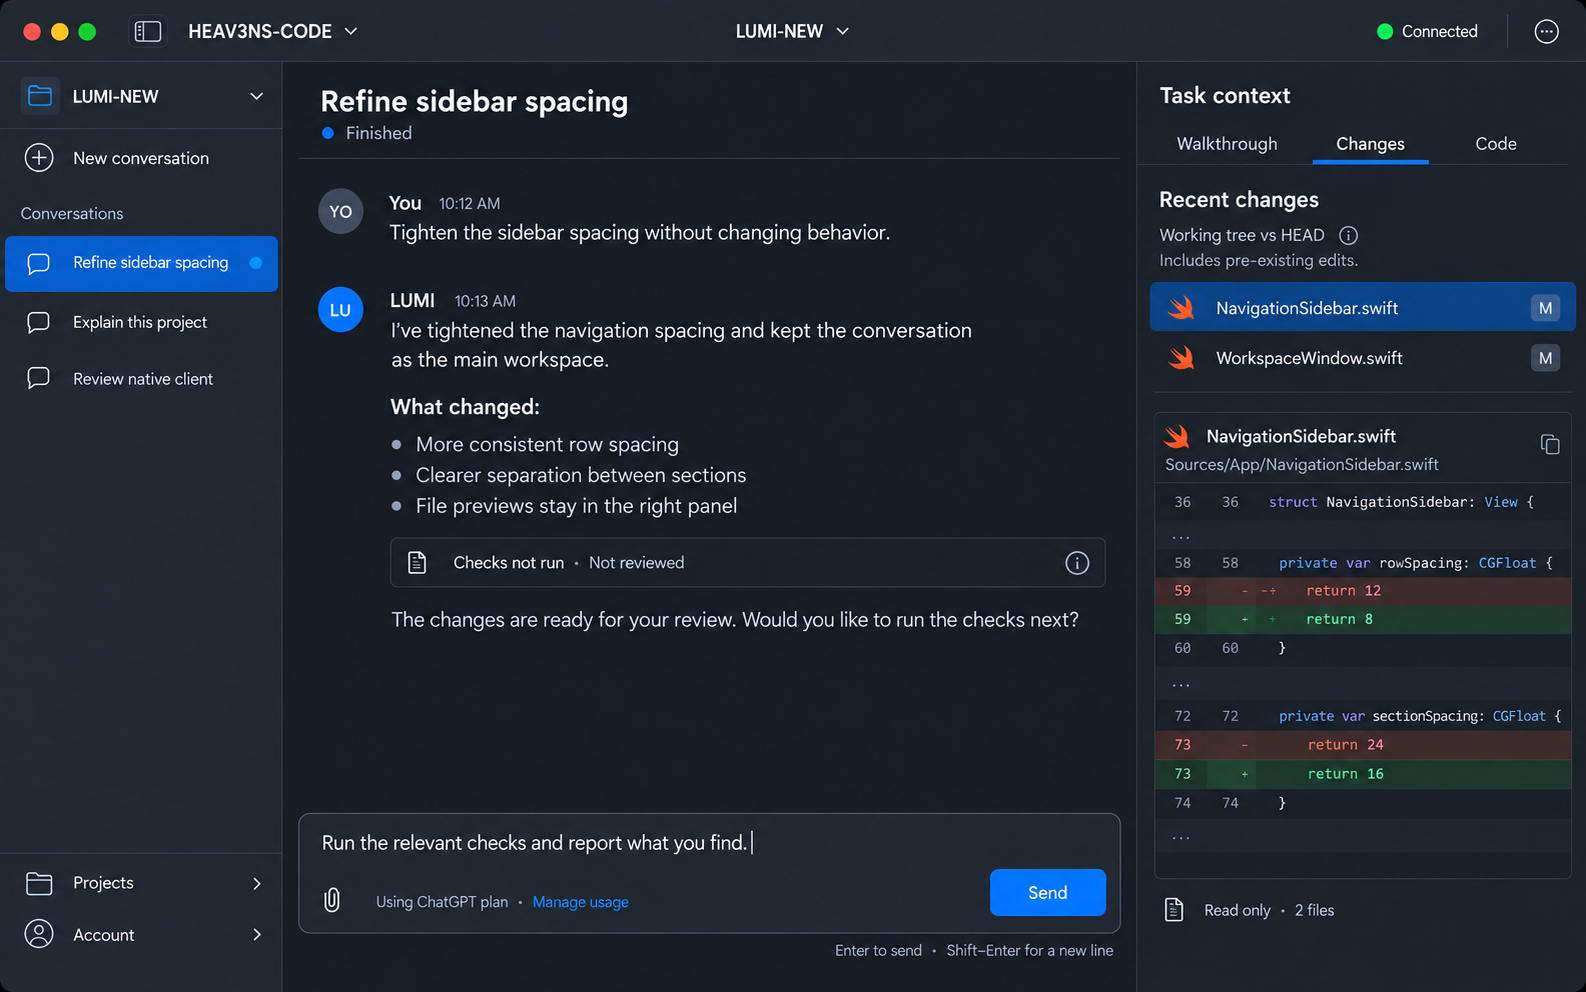This screenshot has height=992, width=1586.
Task: Click the YO user avatar
Action: [340, 212]
